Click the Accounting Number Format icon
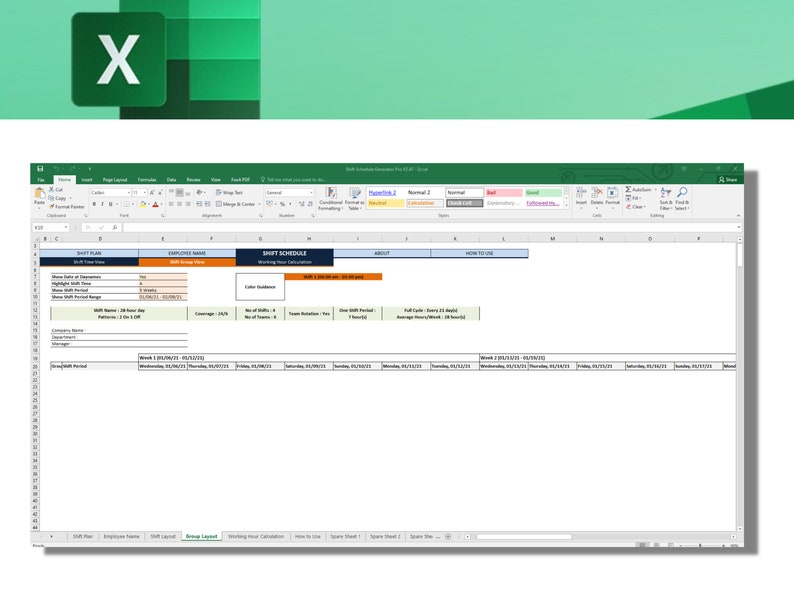Screen dimensions: 794x596 click(269, 204)
